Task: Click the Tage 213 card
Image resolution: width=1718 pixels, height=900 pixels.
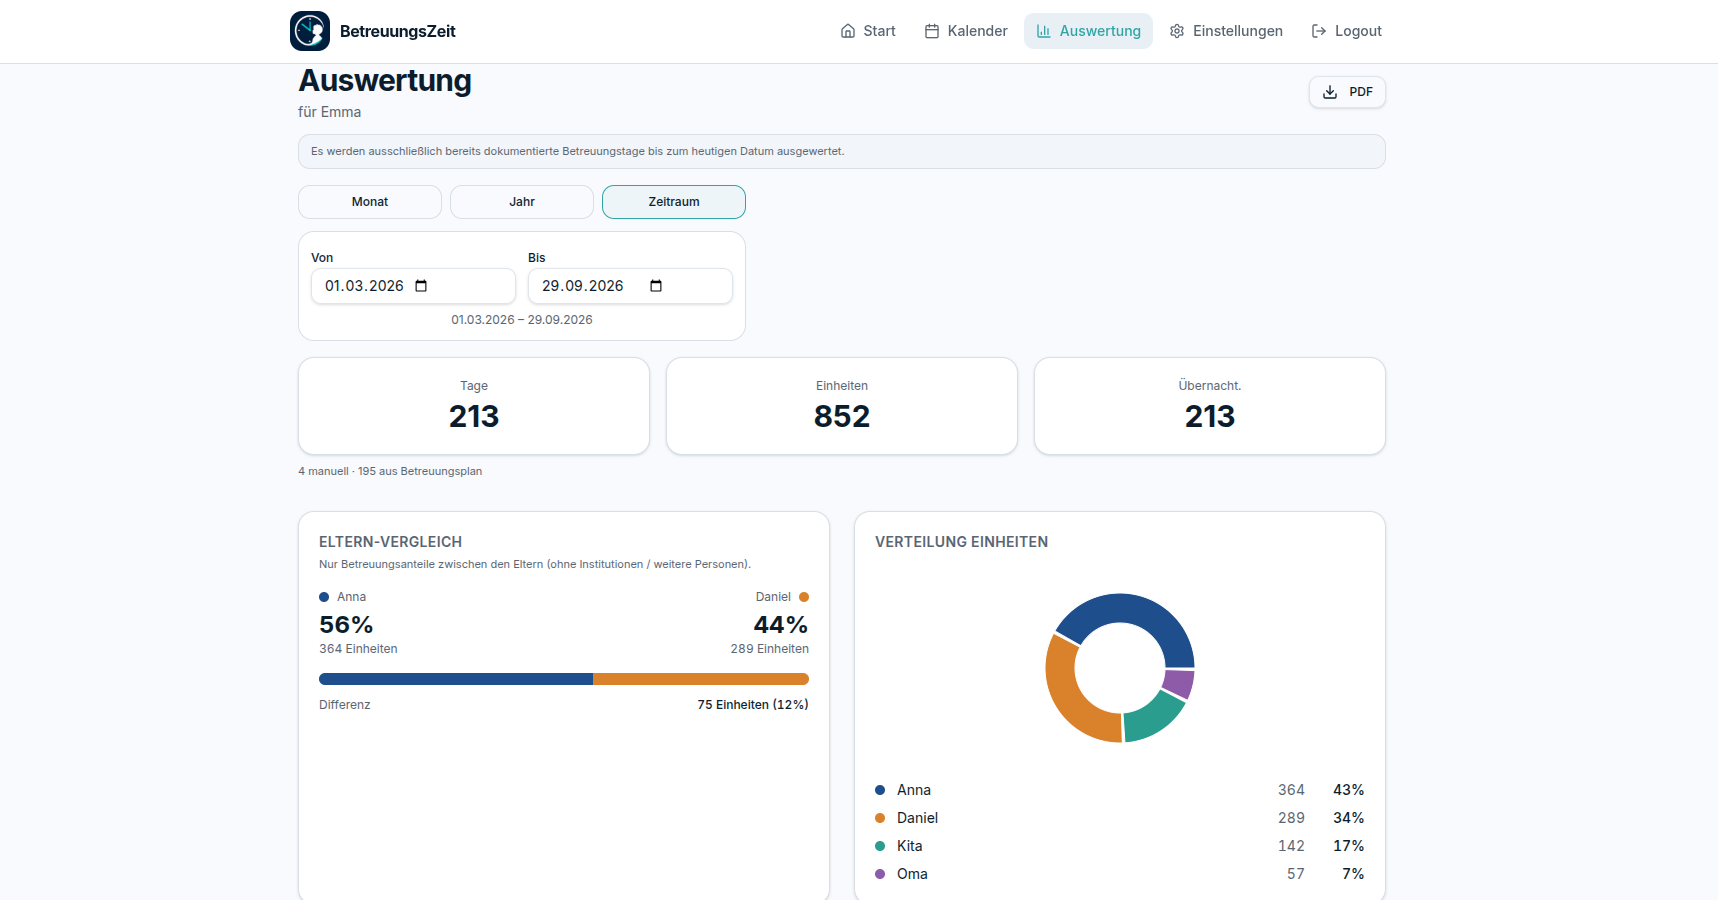Action: tap(474, 406)
